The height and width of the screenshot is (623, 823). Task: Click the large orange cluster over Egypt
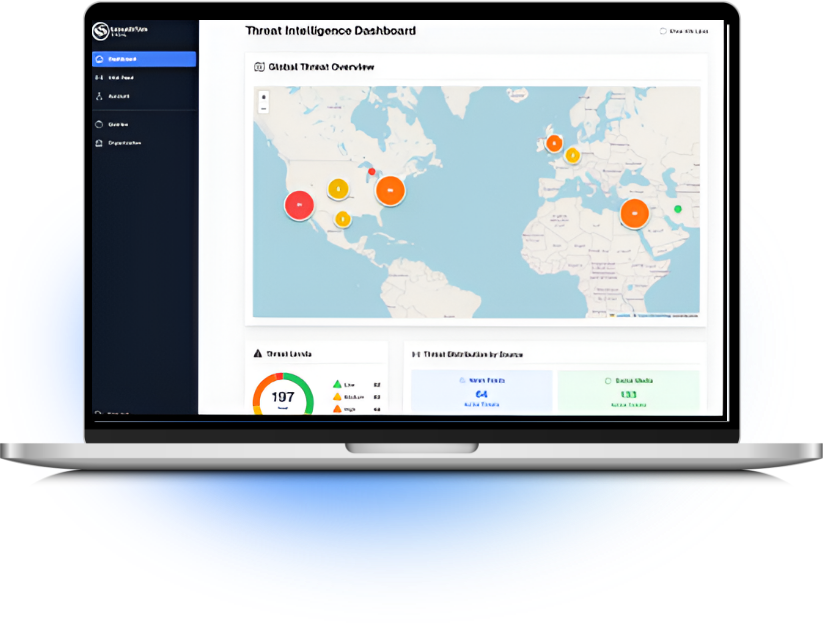point(634,213)
